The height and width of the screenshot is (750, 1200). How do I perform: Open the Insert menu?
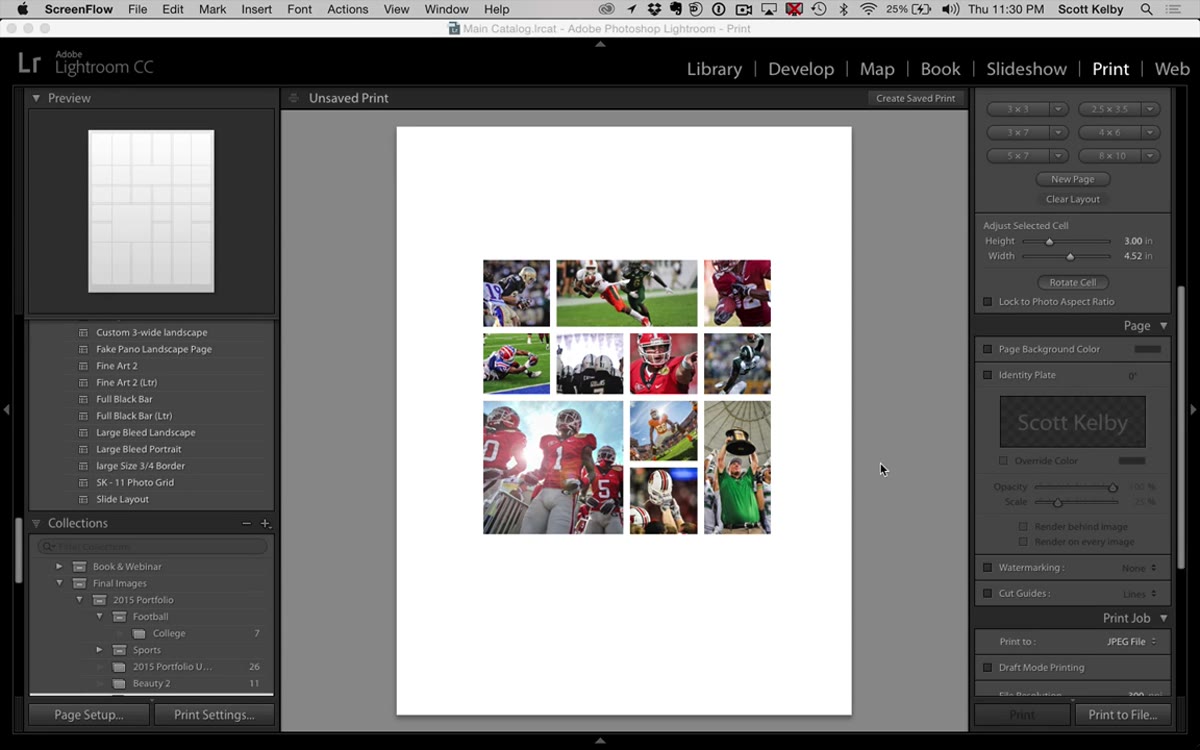[x=257, y=9]
